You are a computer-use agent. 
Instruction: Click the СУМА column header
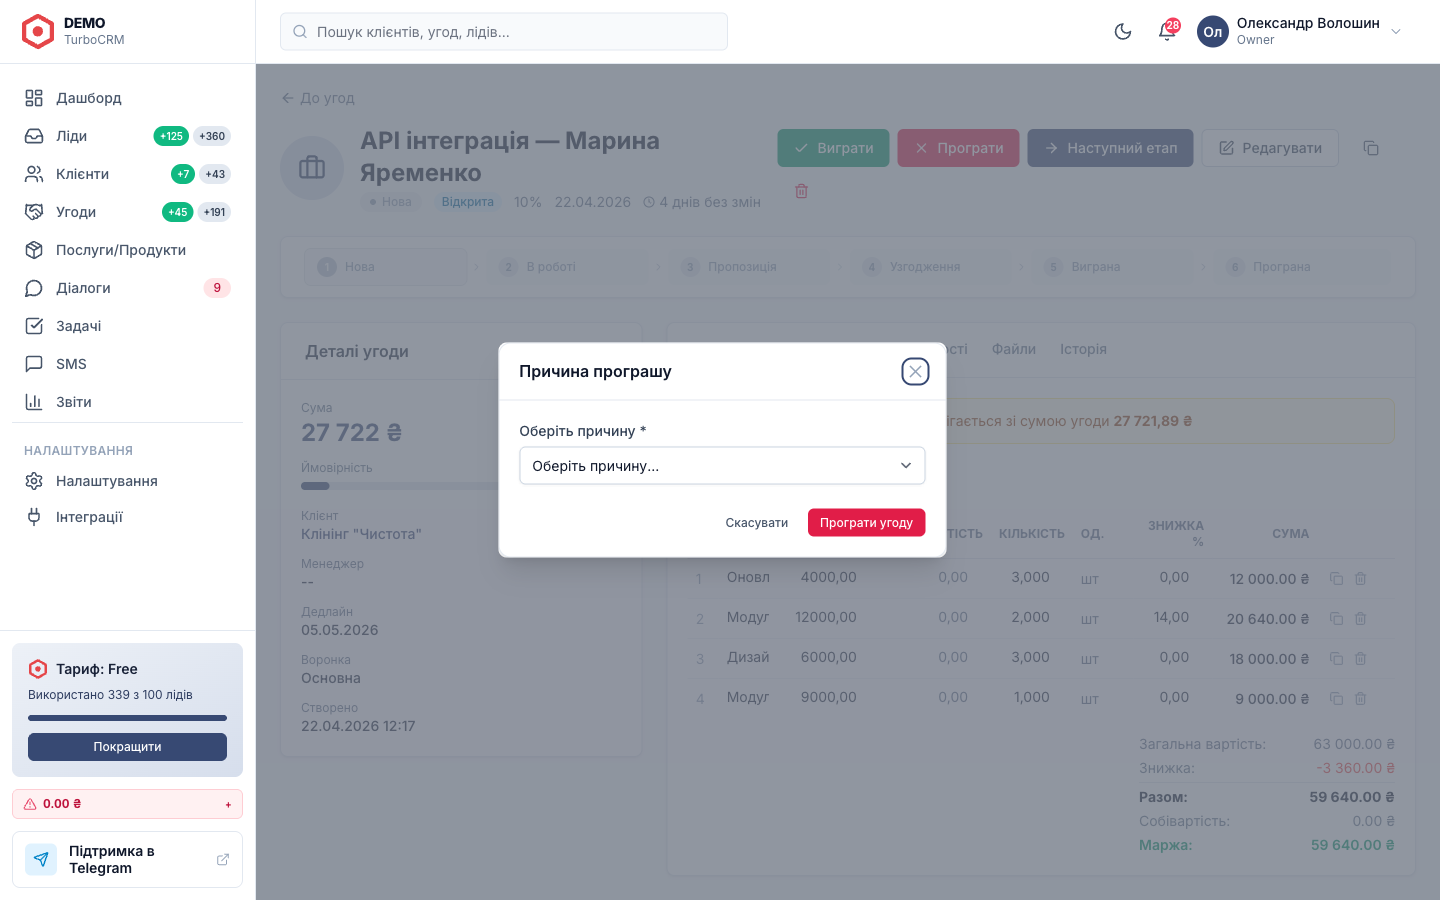pos(1290,534)
